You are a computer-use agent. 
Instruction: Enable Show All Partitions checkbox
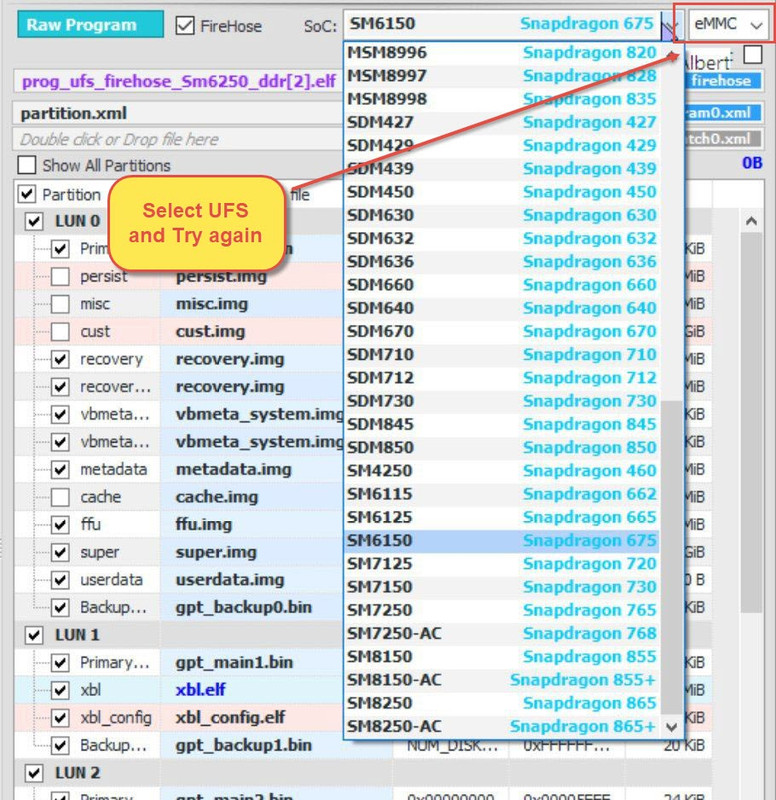coord(27,165)
